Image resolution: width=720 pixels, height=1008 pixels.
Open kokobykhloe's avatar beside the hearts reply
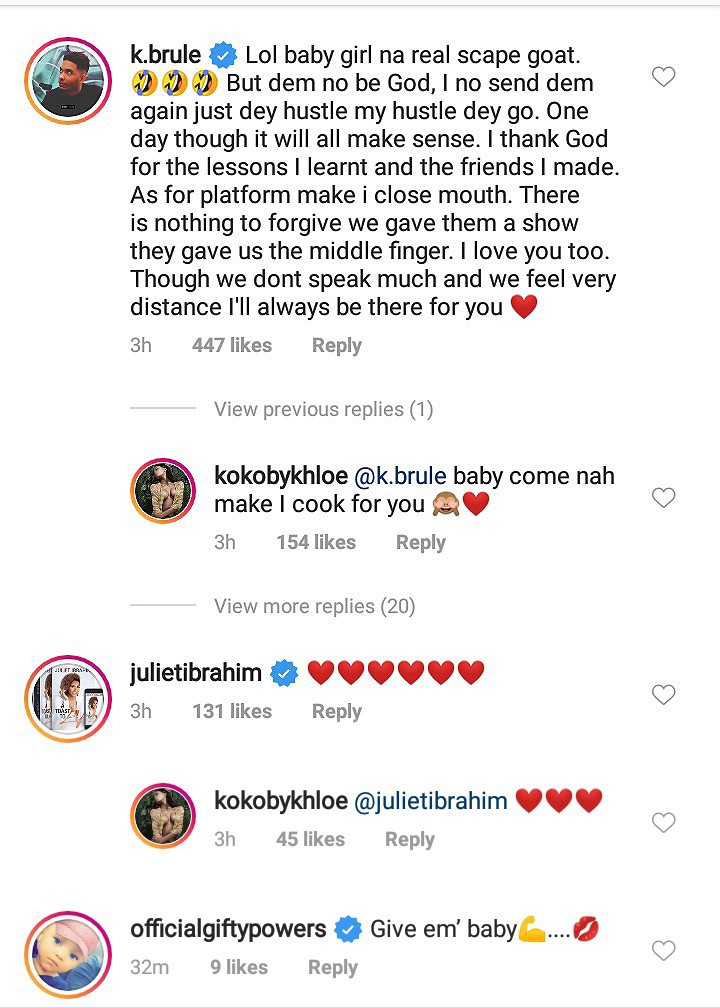[163, 817]
